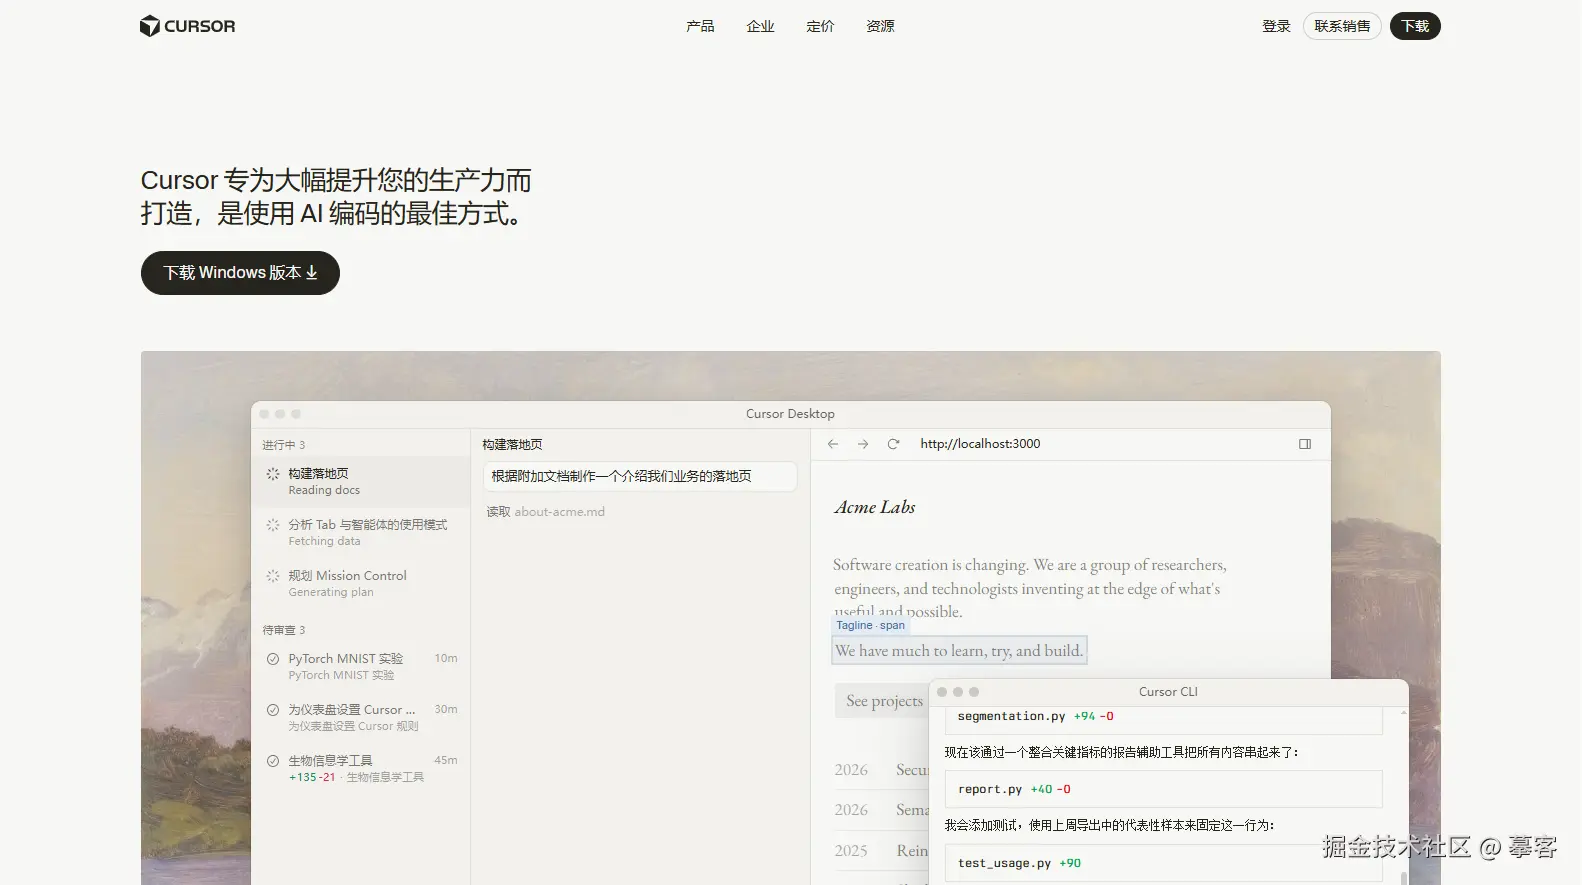Click the 登录 link
This screenshot has height=885, width=1582.
[1276, 26]
